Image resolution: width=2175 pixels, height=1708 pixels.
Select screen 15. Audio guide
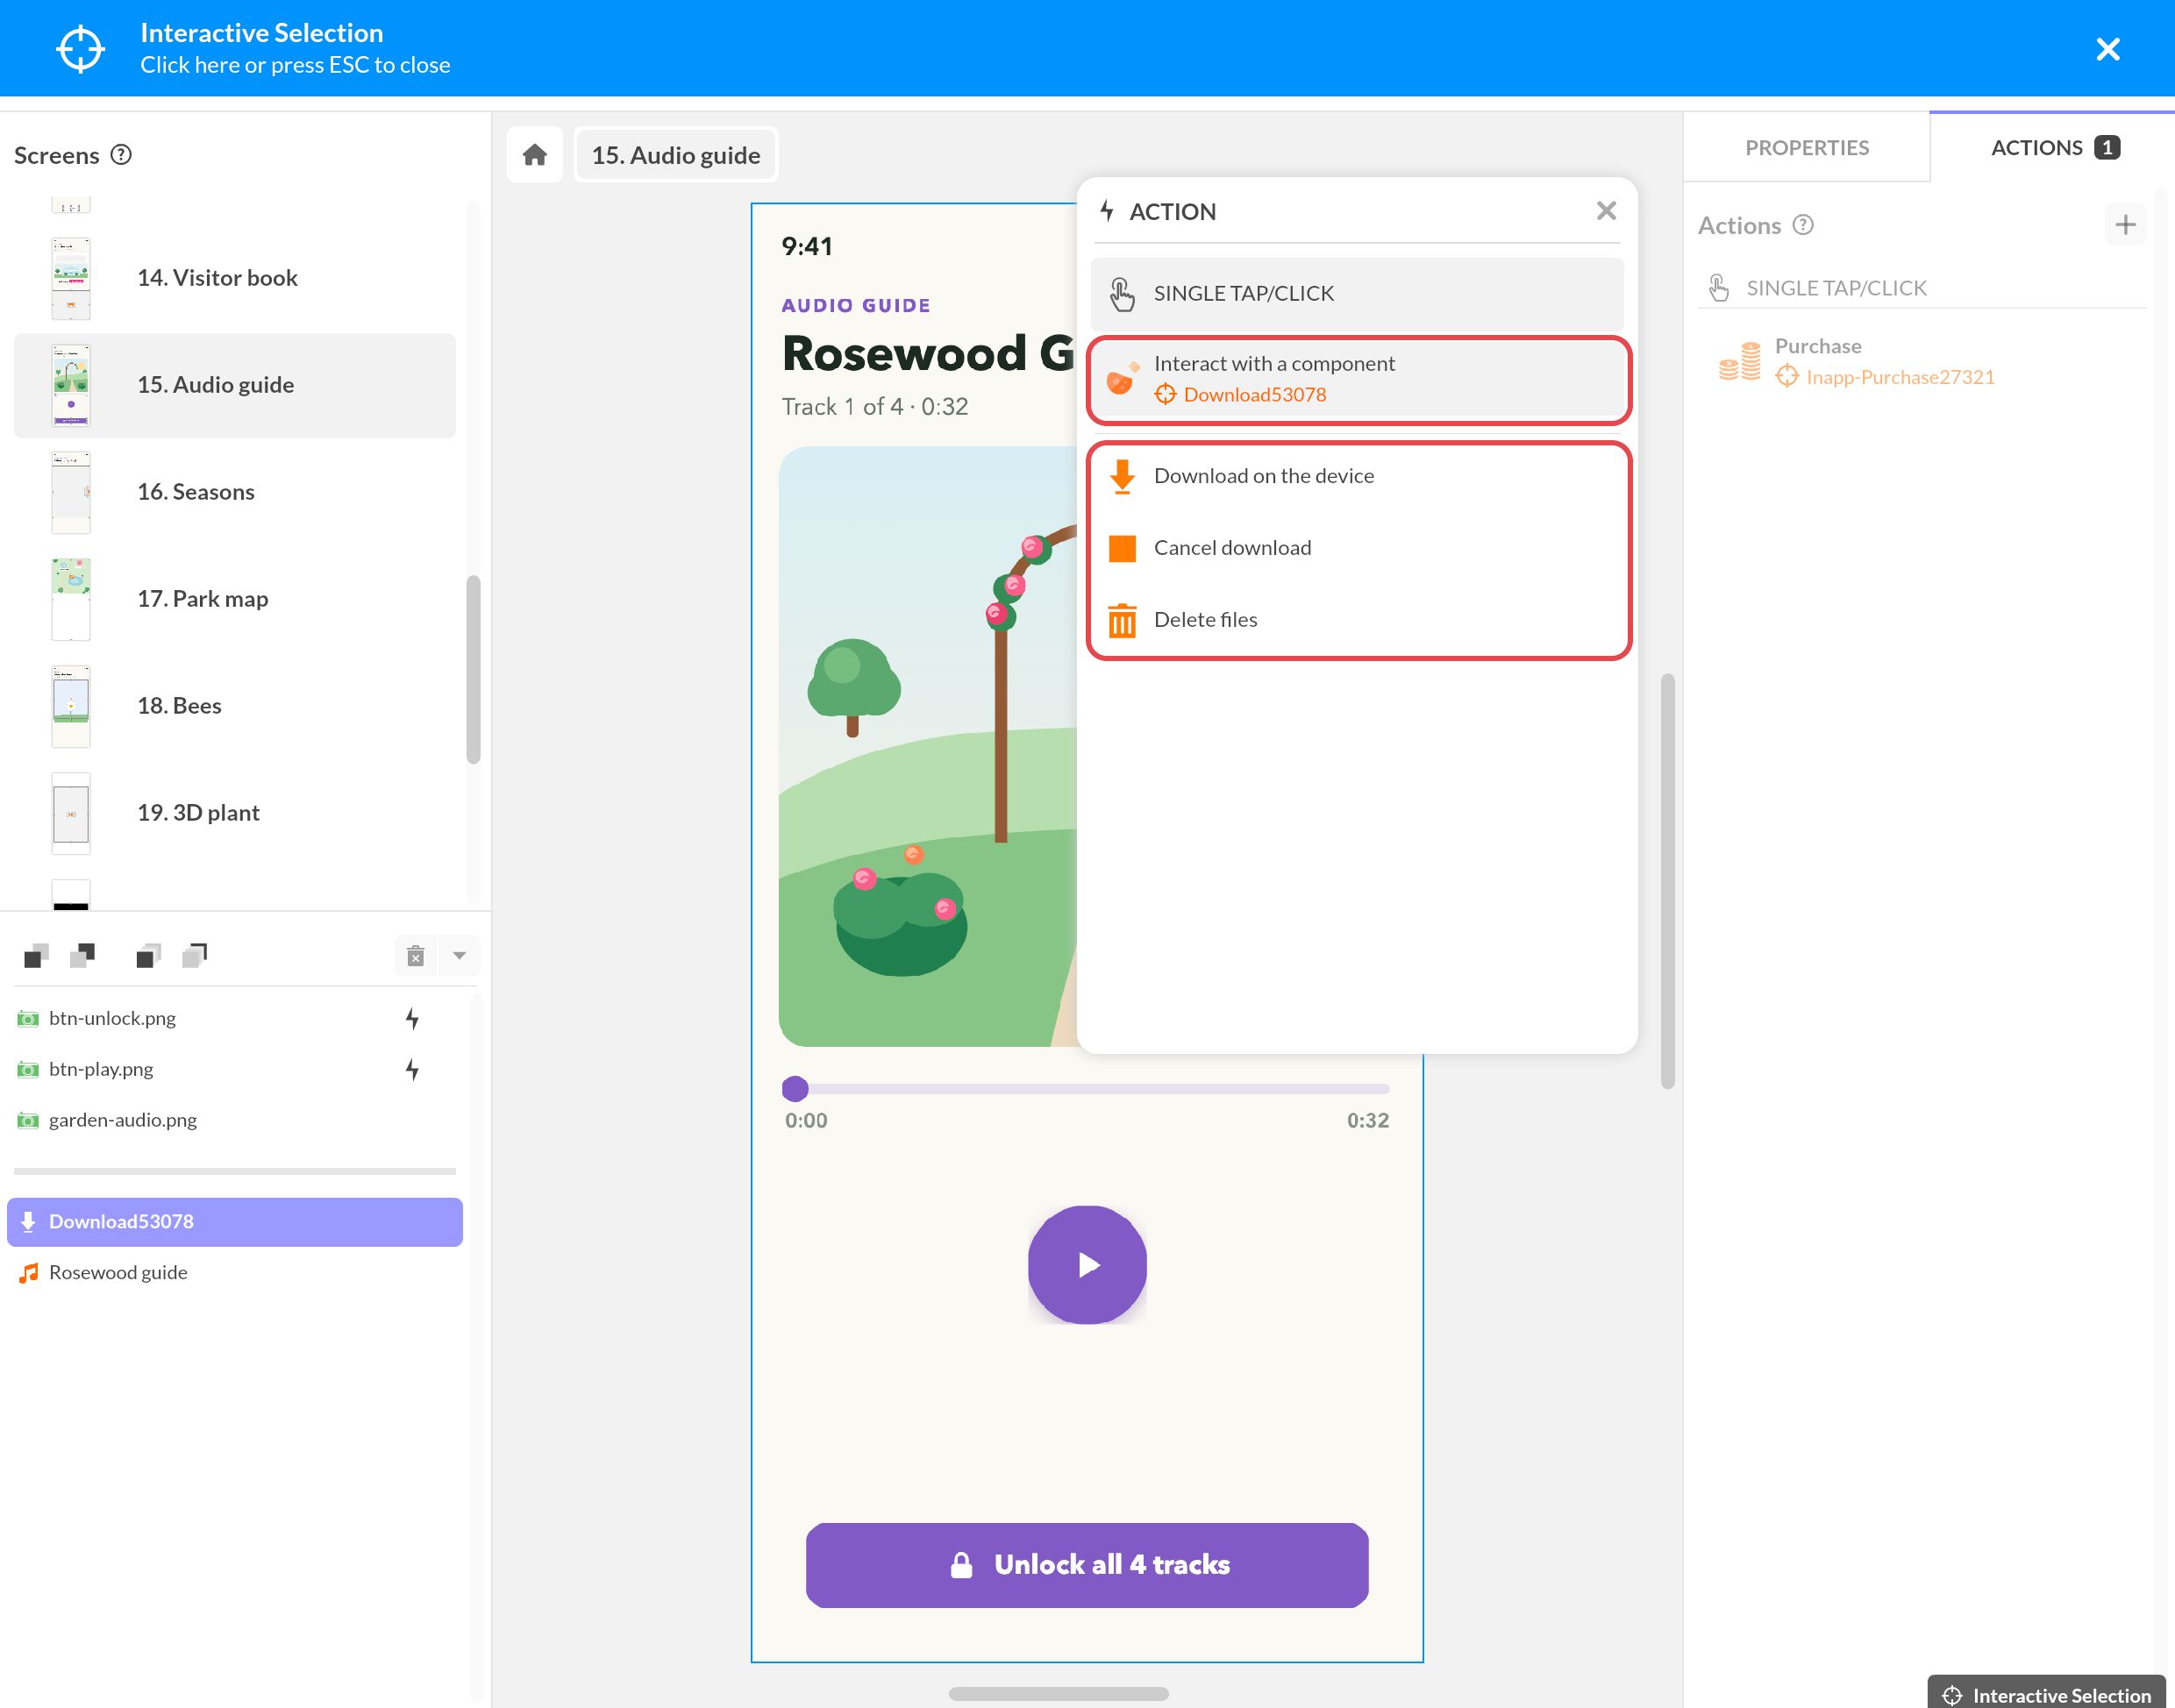(x=235, y=385)
